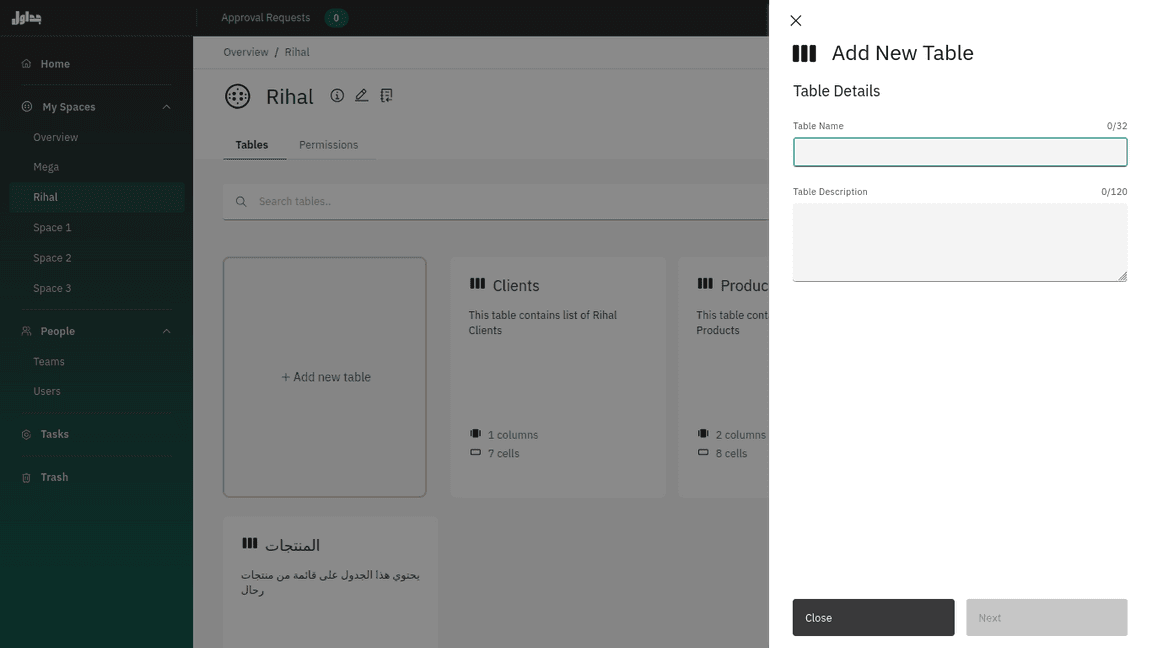Click the Next button

[x=1046, y=618]
